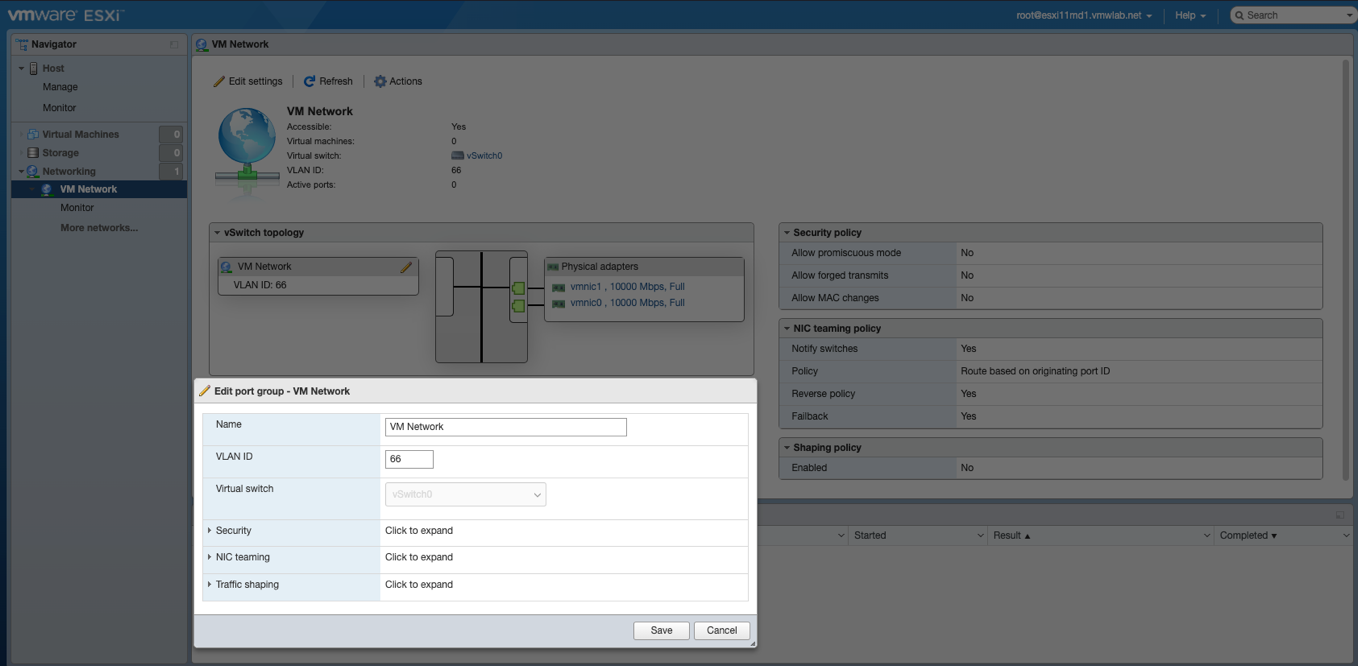Click the main panel vertical scrollbar
The height and width of the screenshot is (666, 1358).
pos(1346,269)
